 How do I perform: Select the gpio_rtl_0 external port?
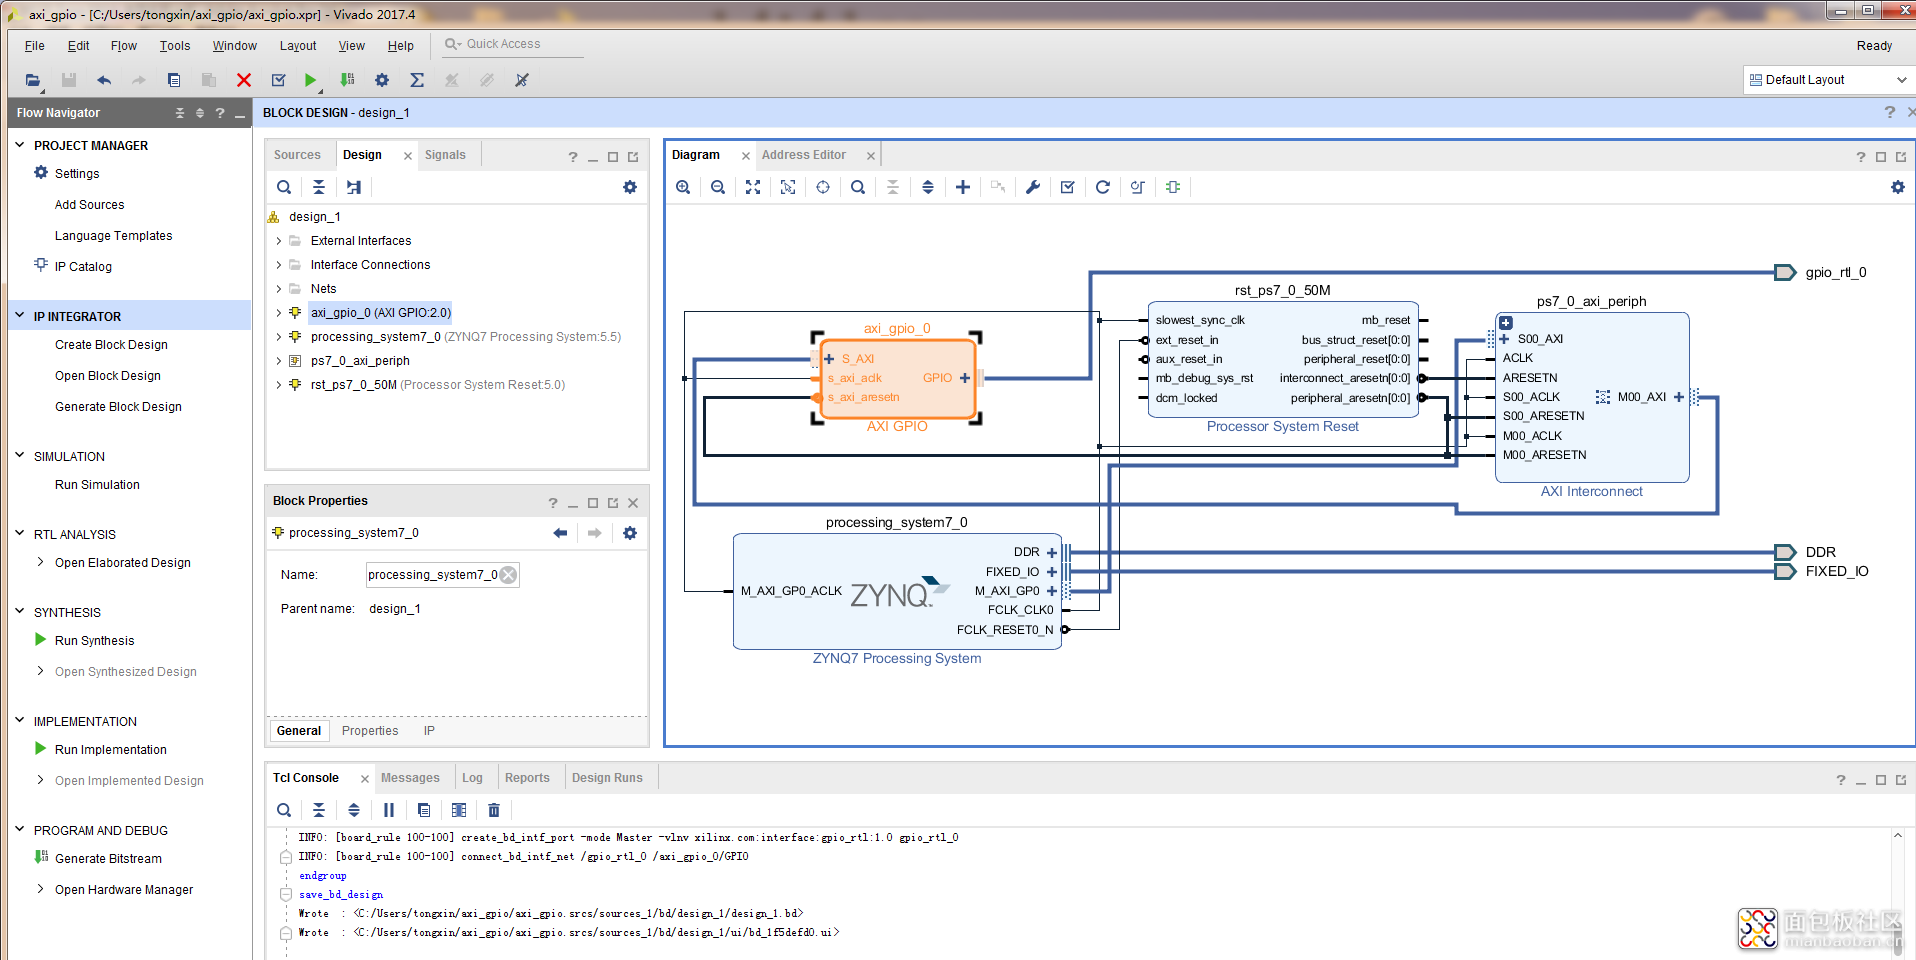coord(1785,272)
